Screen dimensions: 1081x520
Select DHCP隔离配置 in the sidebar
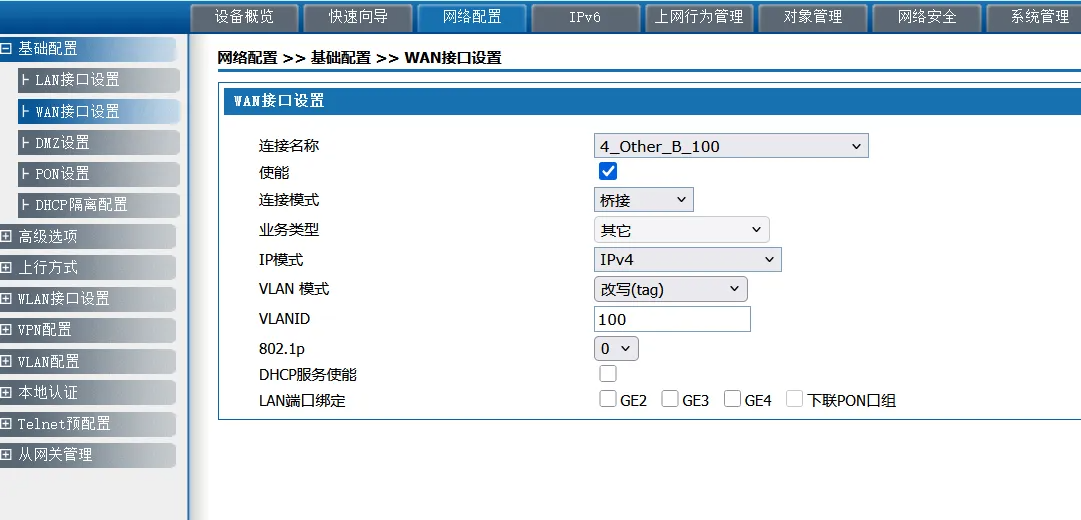pos(99,205)
